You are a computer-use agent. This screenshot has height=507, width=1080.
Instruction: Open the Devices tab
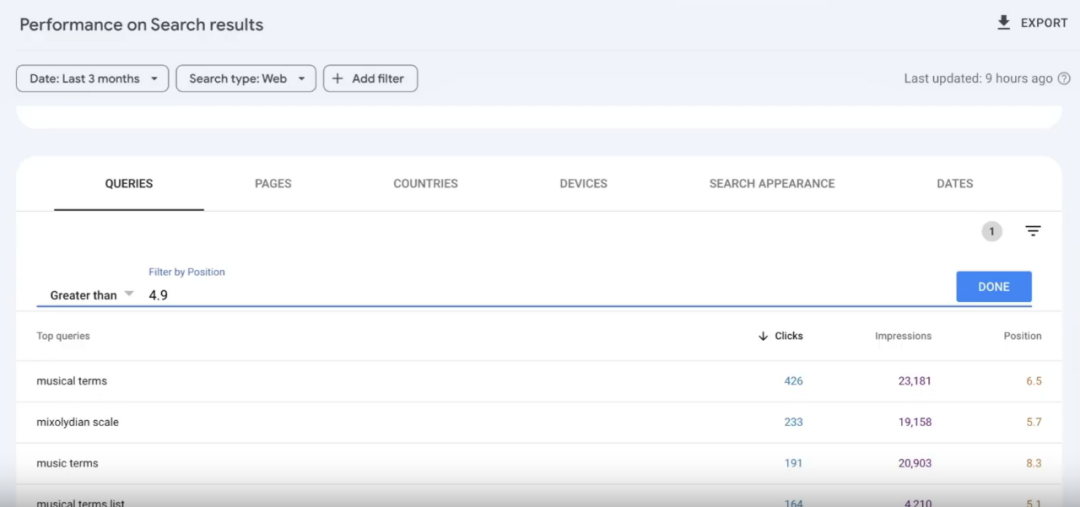tap(583, 184)
